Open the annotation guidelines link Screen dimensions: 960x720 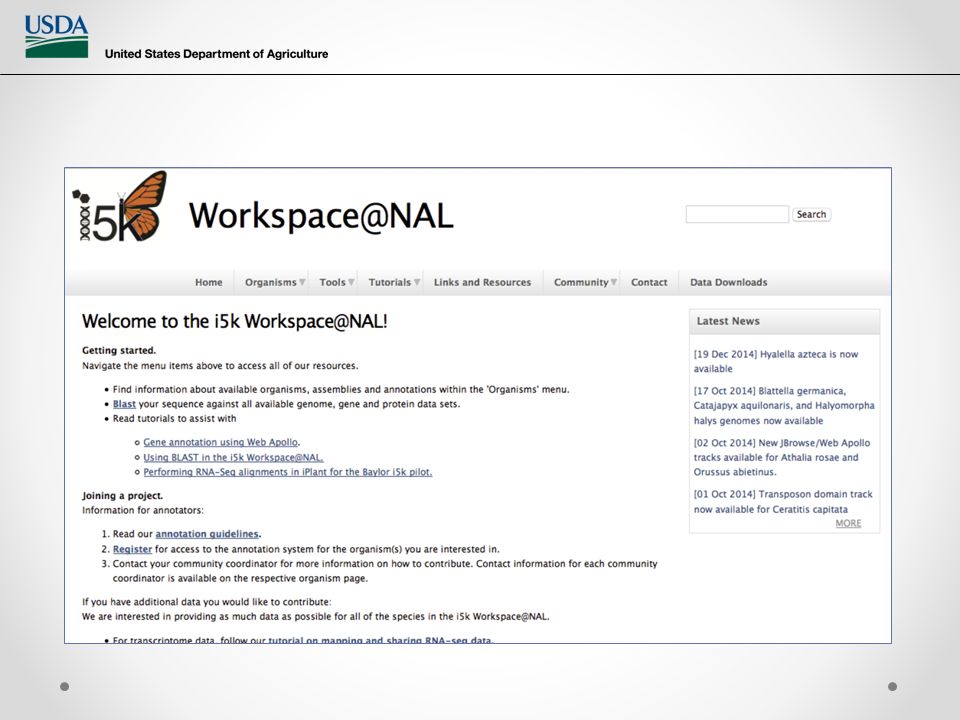(207, 534)
